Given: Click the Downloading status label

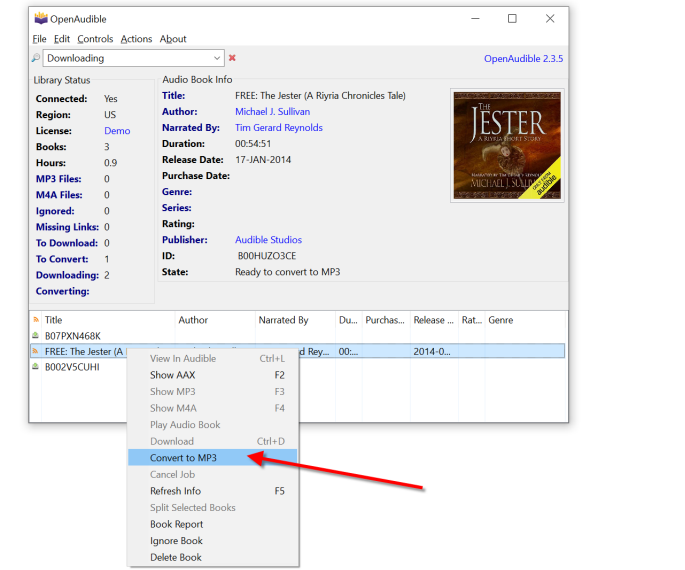Looking at the screenshot, I should (x=67, y=275).
